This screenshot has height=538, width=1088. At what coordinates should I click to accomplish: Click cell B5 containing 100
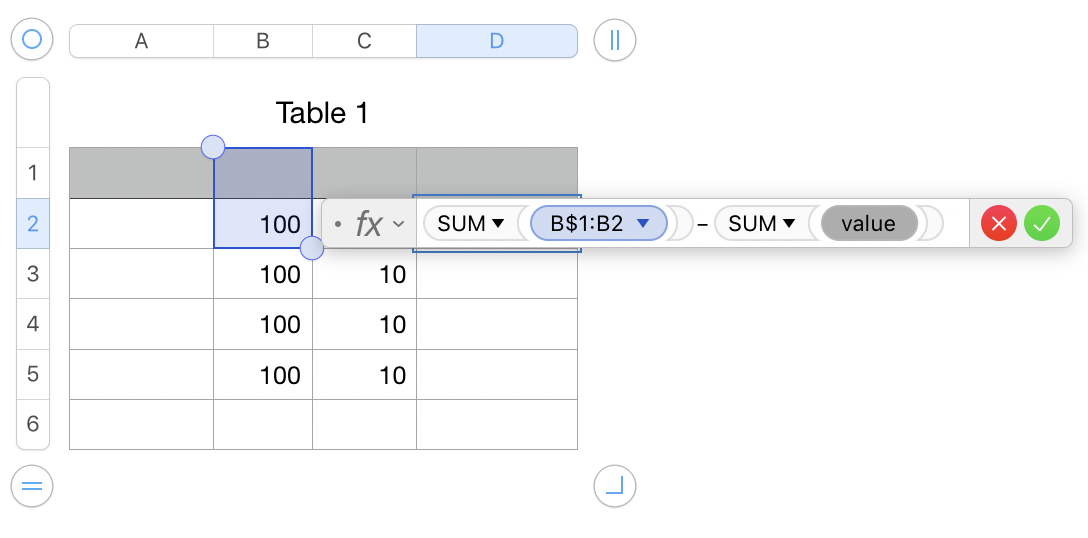[263, 375]
